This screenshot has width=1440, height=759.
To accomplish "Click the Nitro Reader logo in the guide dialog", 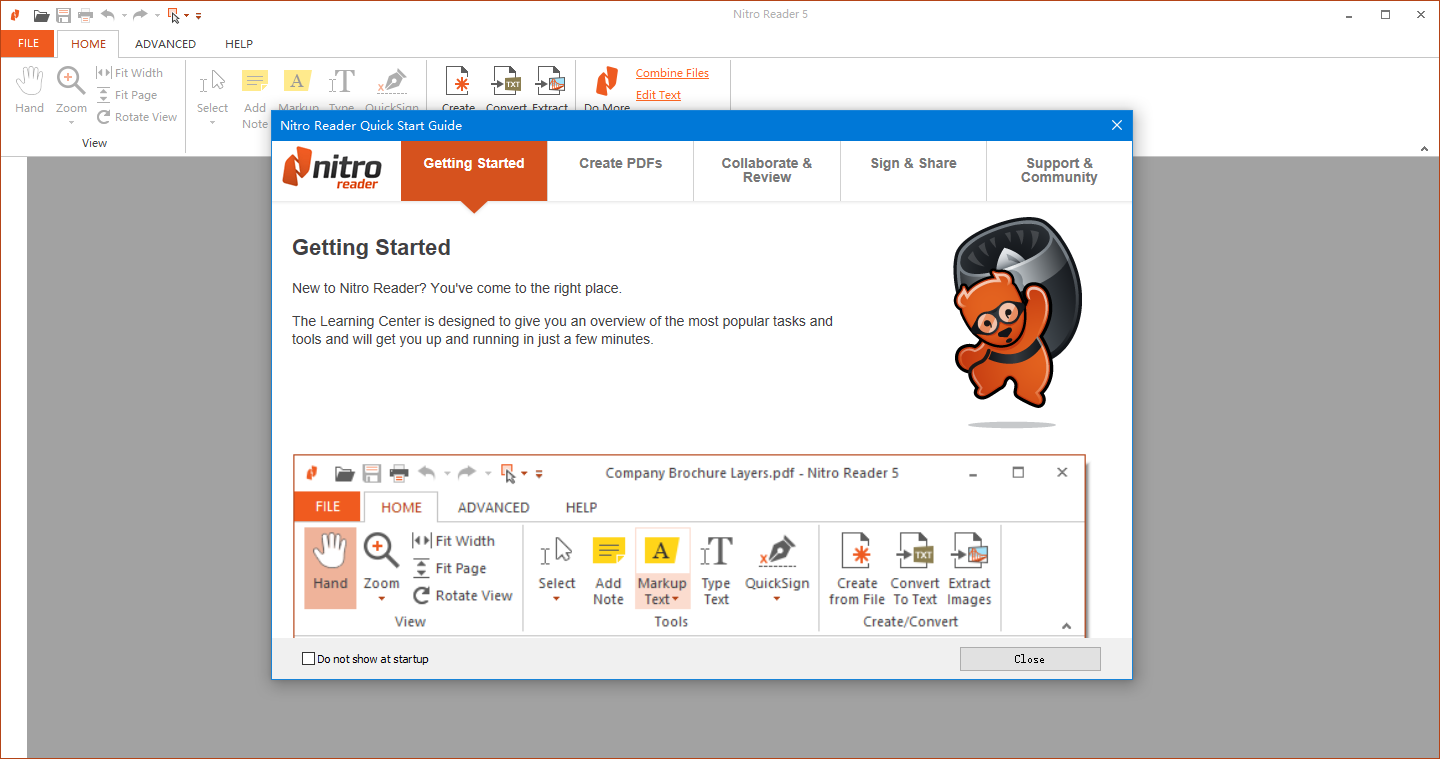I will pos(332,168).
